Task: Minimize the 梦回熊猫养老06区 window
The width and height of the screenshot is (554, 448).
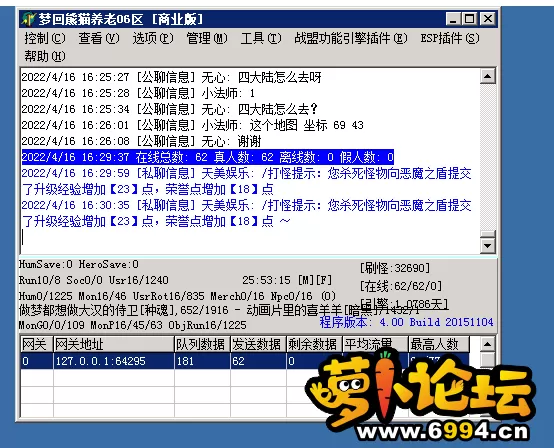Action: coord(453,18)
